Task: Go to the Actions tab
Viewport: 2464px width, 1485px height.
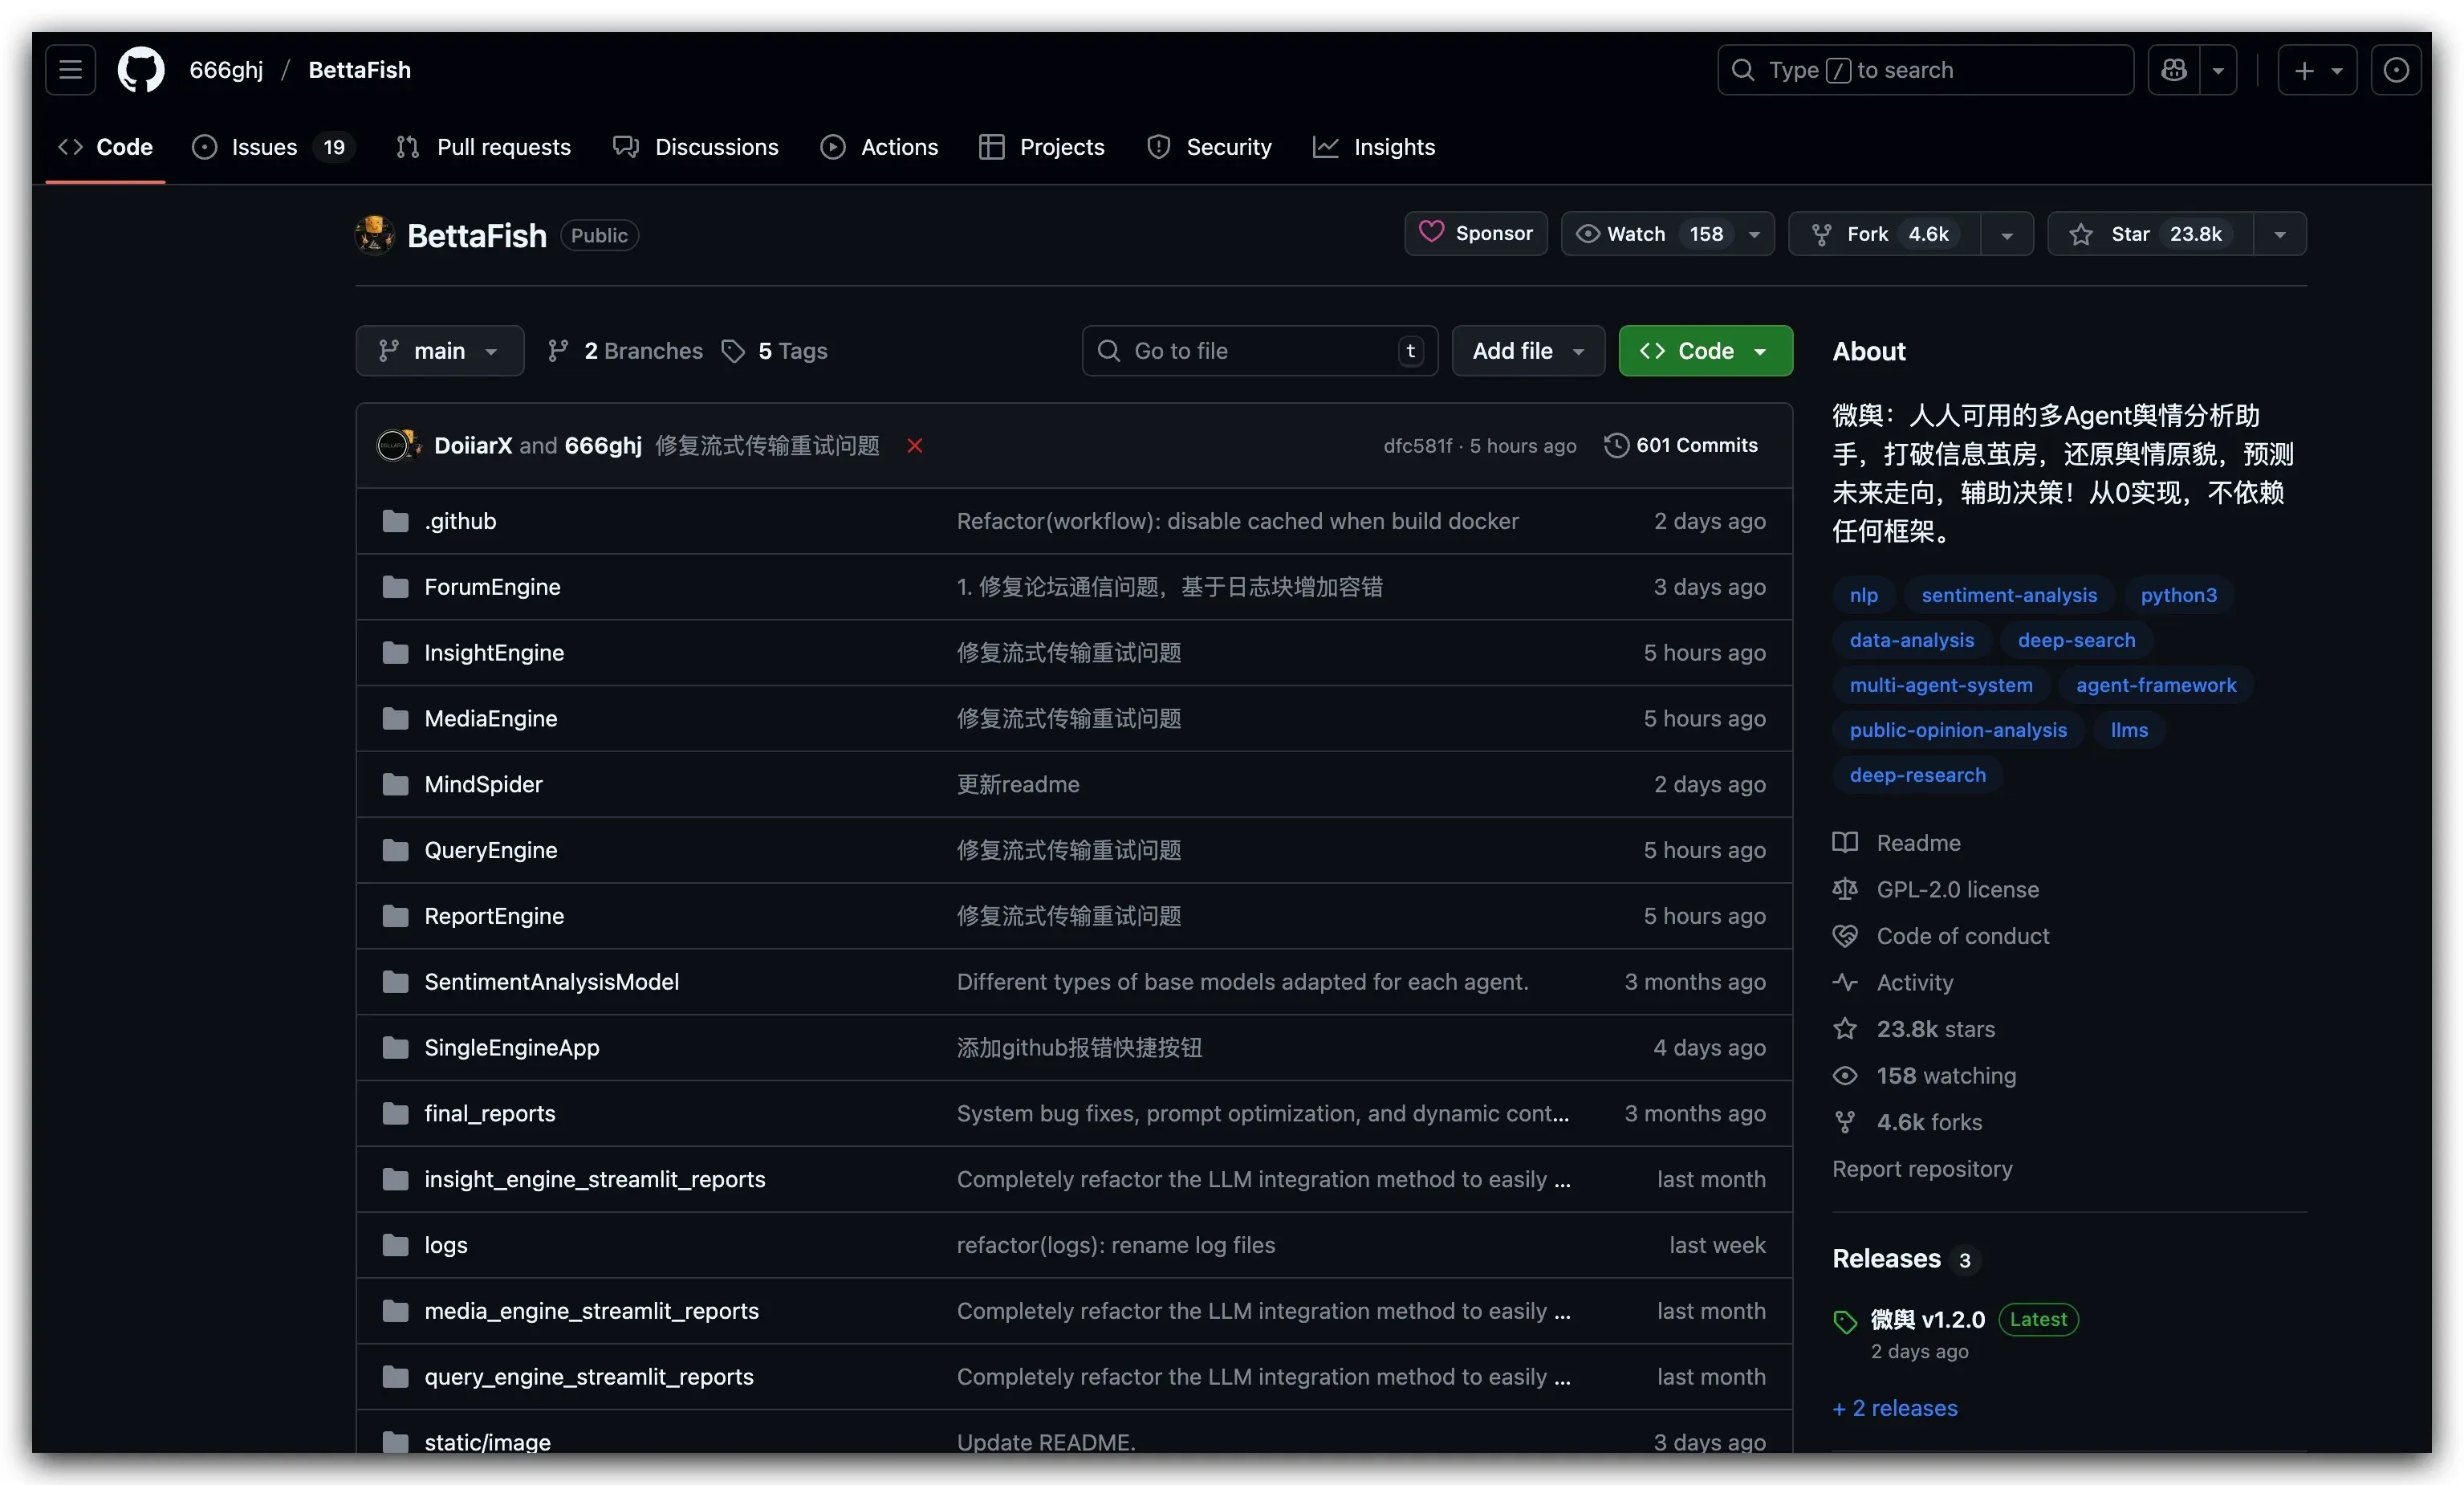Action: coord(879,147)
